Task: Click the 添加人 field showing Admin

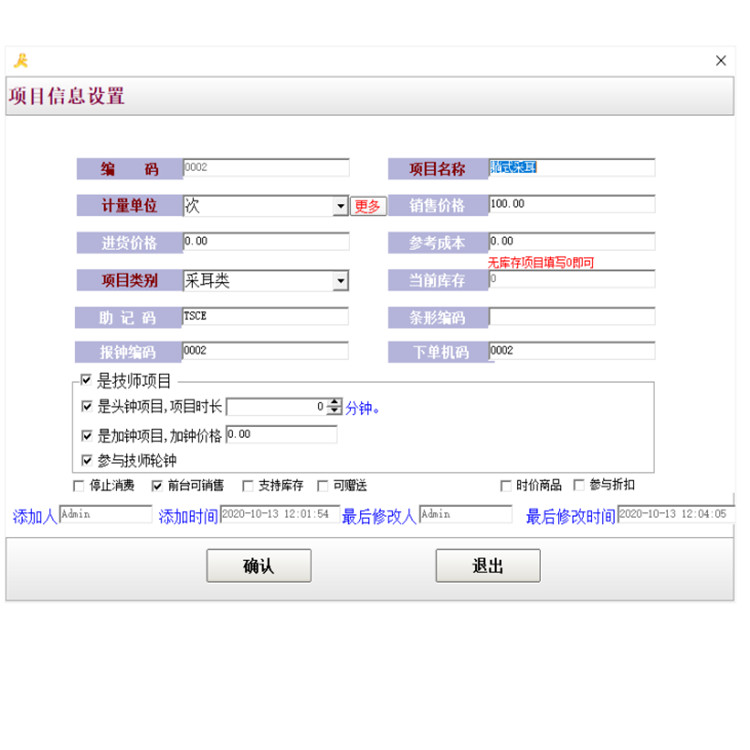Action: tap(105, 514)
